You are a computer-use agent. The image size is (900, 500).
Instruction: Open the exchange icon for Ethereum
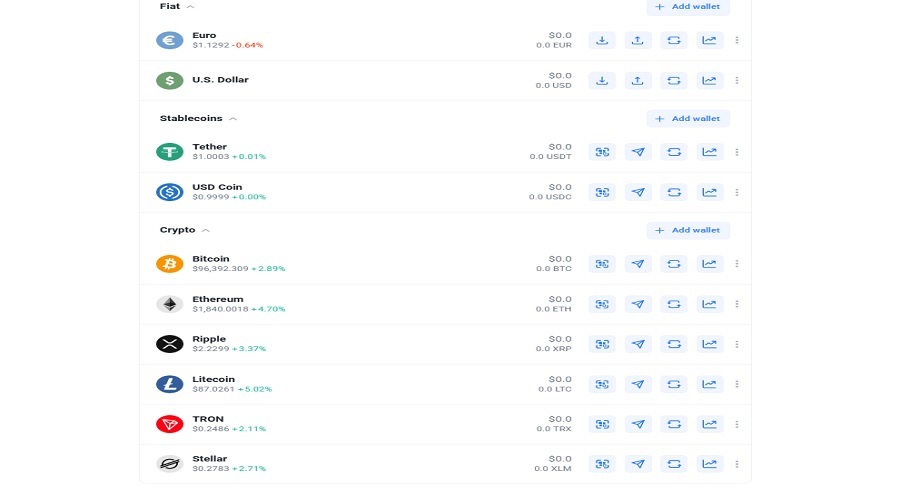point(673,304)
